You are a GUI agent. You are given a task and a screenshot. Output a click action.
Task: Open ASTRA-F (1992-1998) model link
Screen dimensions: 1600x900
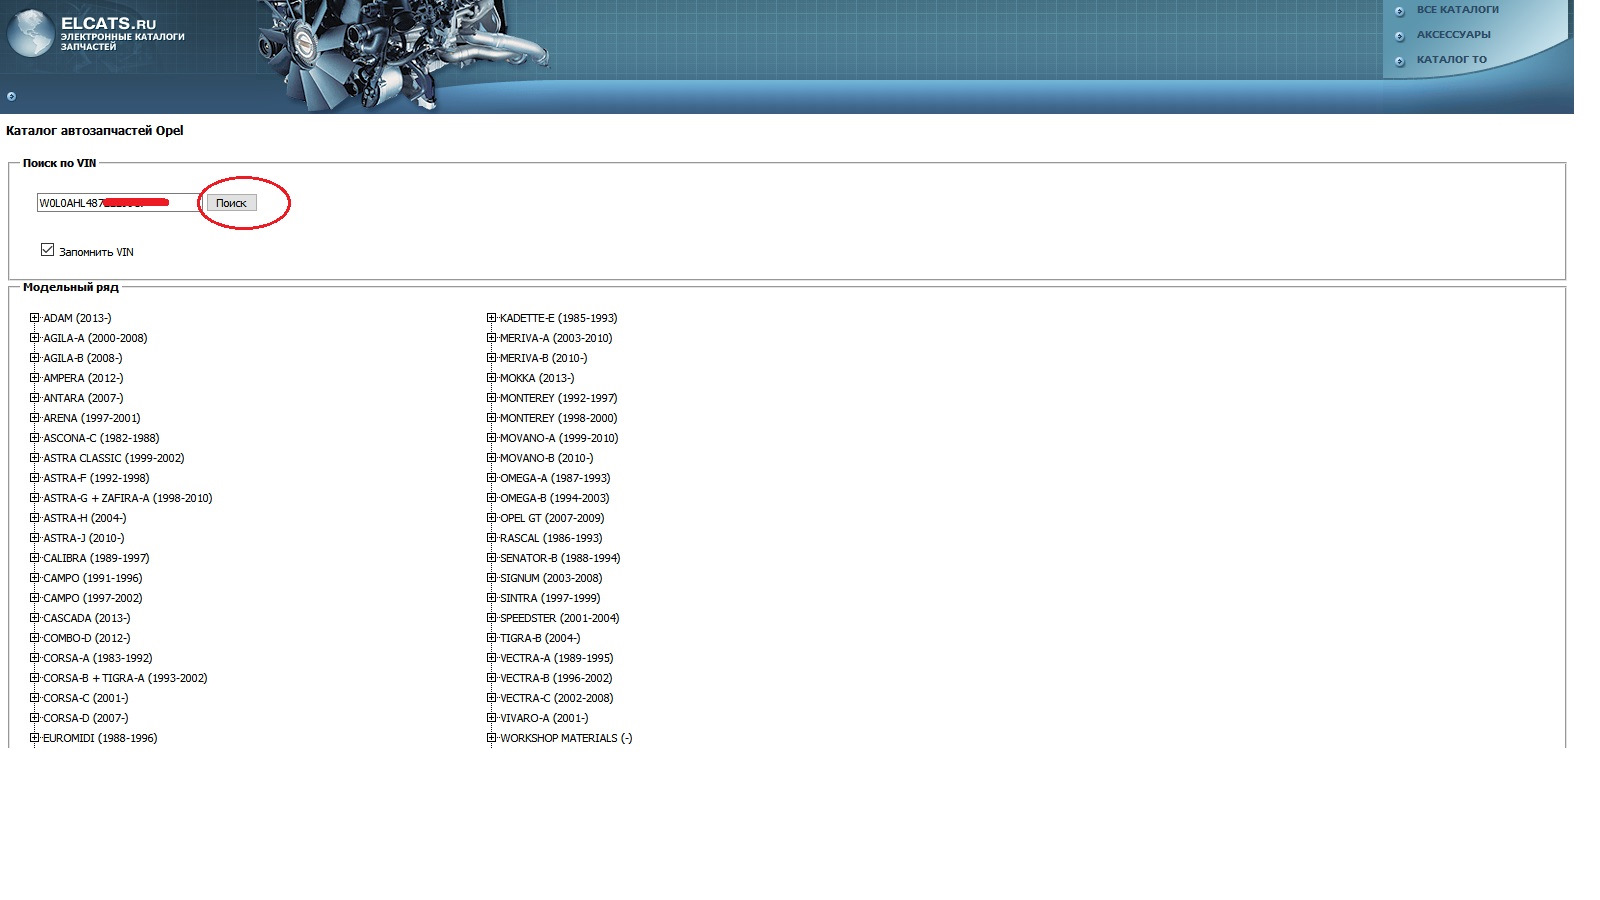coord(96,478)
